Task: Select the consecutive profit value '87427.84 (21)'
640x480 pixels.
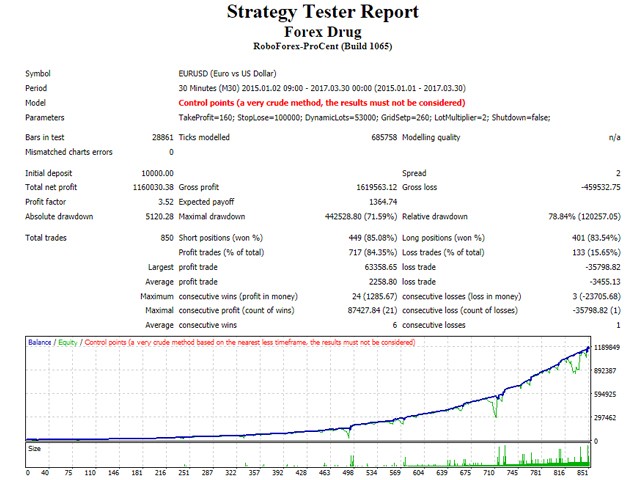Action: coord(372,310)
